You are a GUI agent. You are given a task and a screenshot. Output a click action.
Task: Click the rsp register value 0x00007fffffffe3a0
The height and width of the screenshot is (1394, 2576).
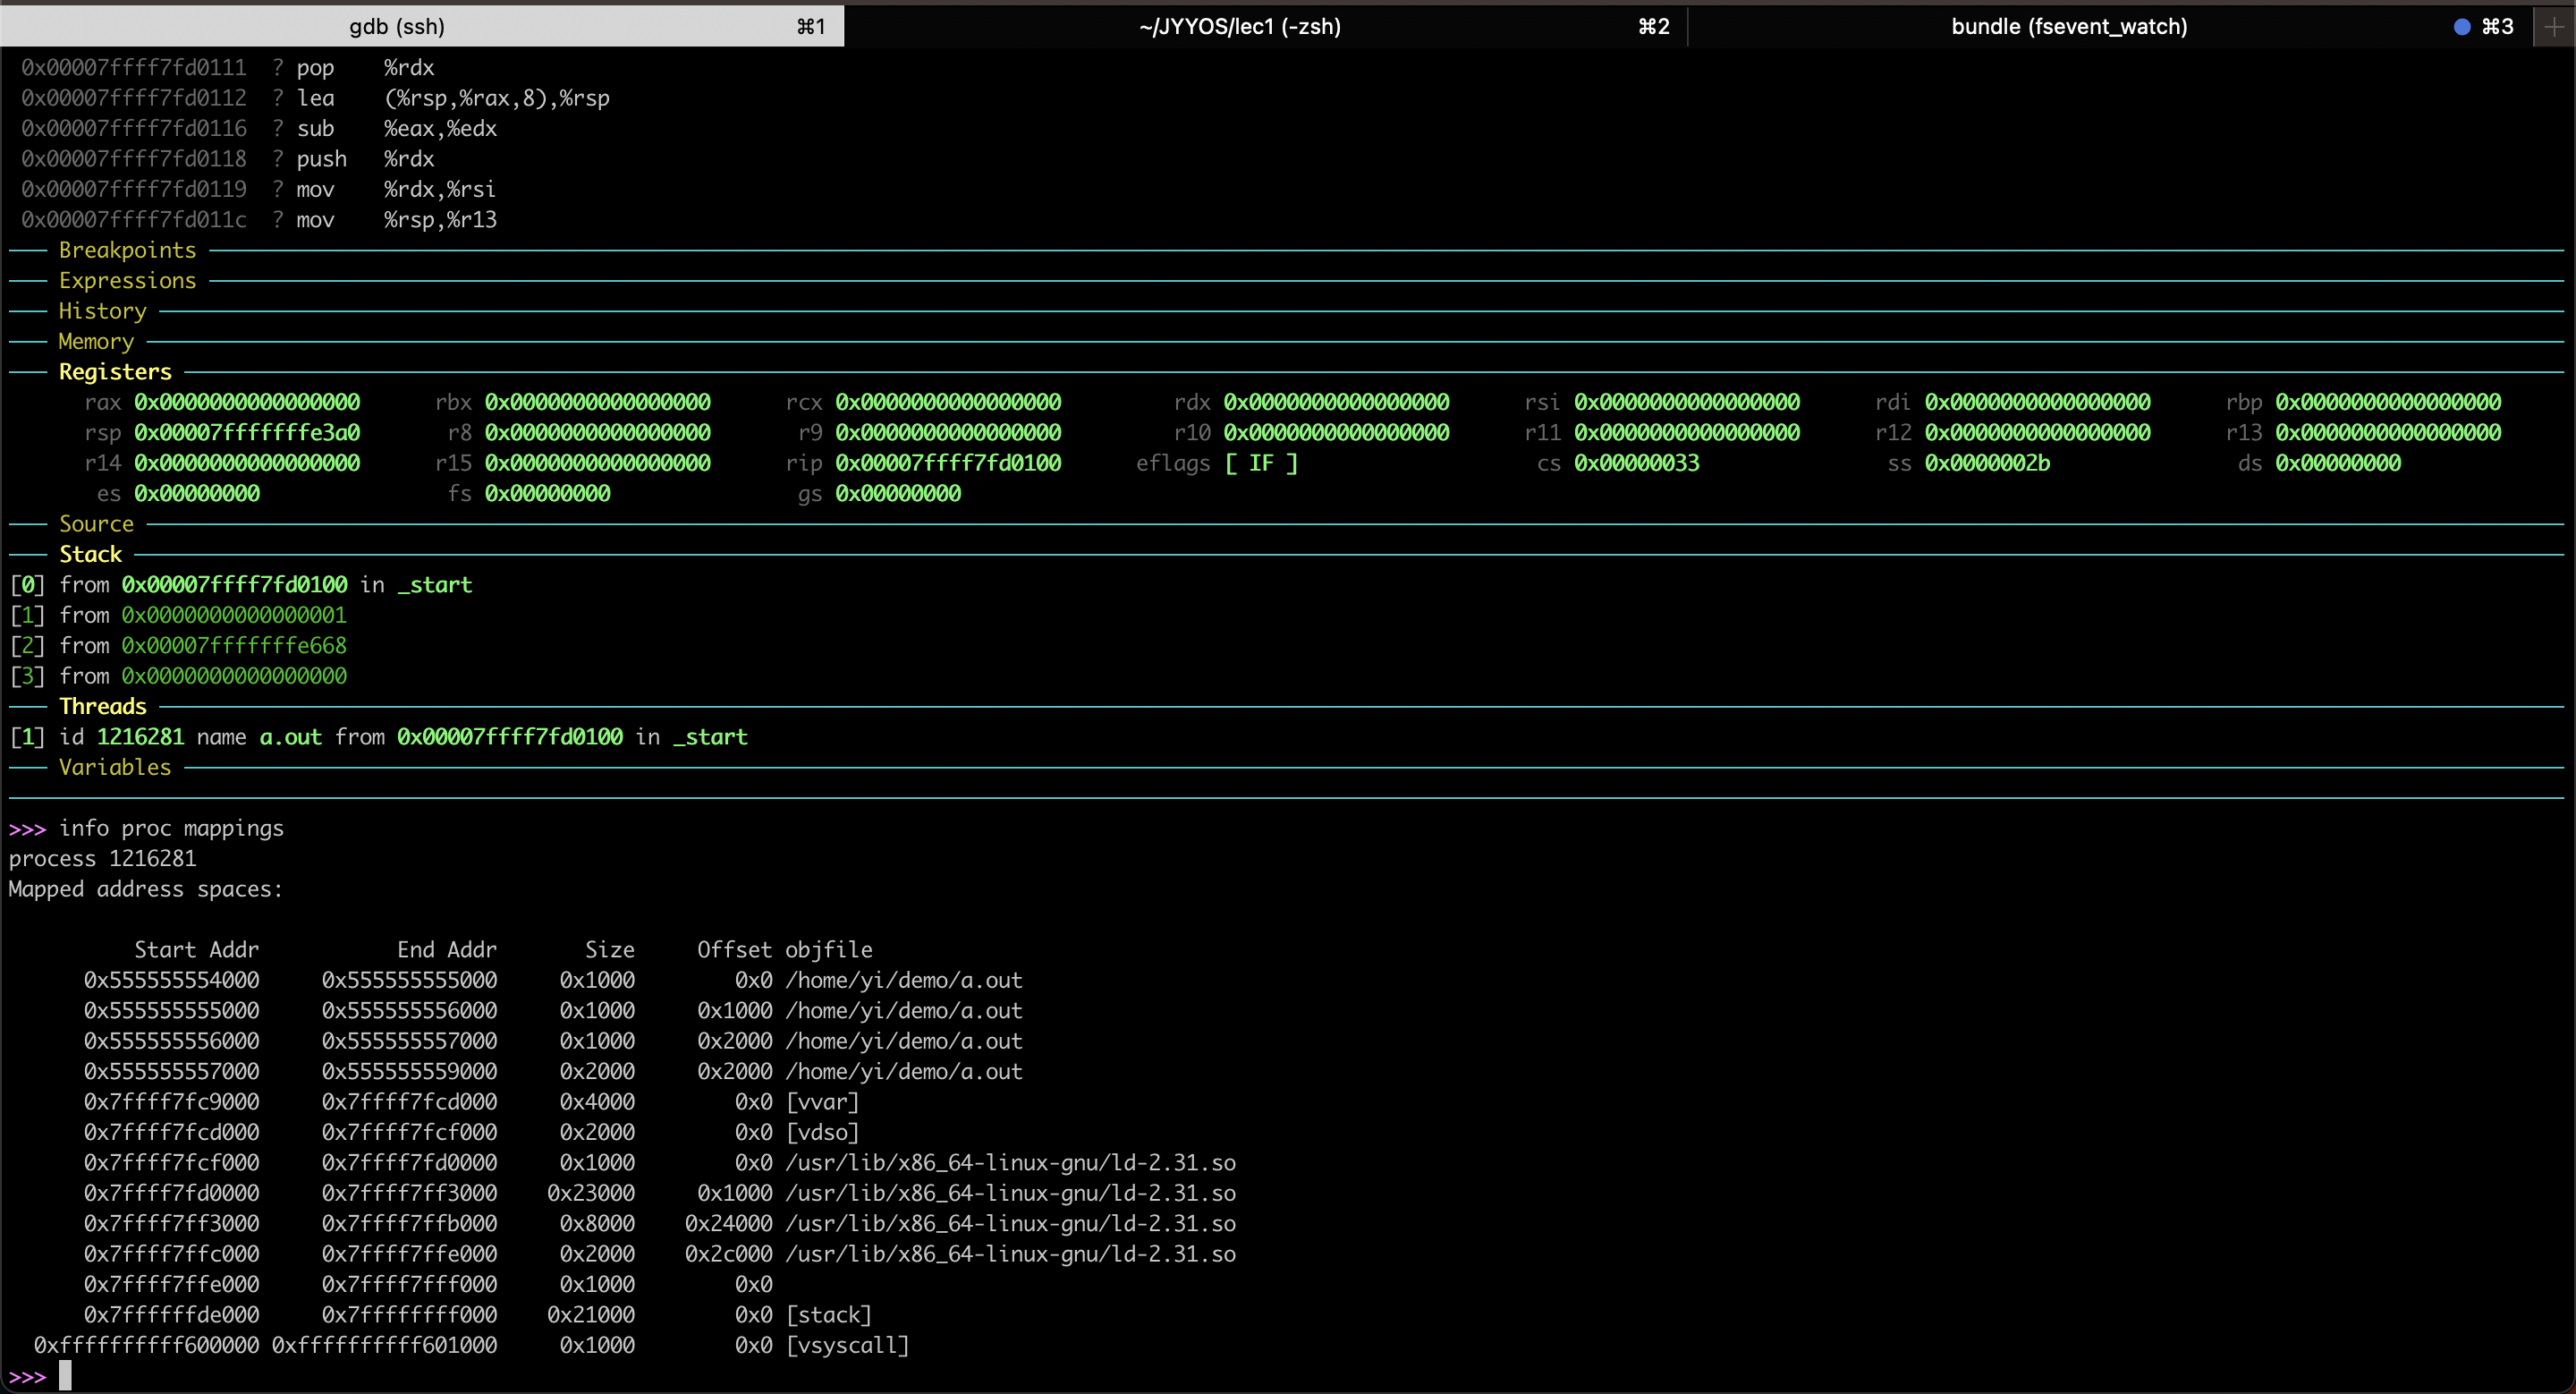[247, 433]
